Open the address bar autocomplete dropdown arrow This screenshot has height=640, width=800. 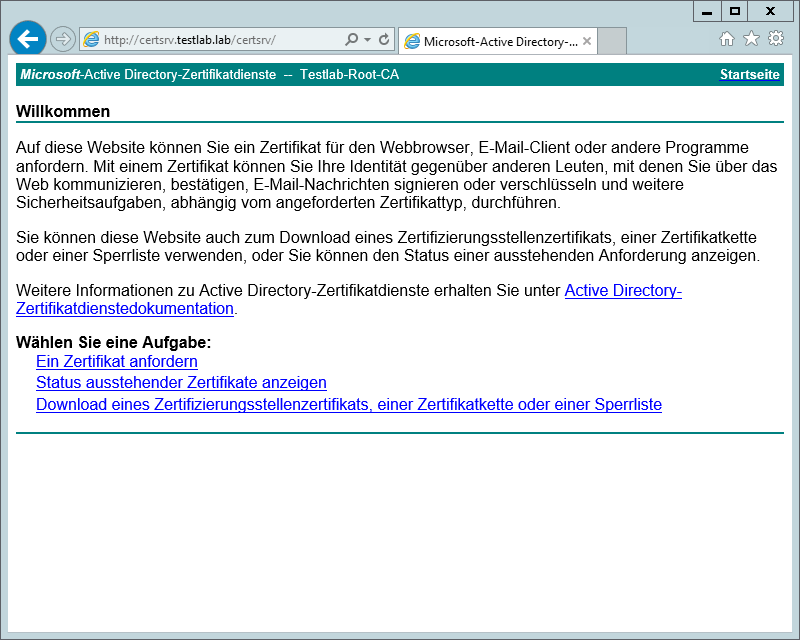click(x=367, y=39)
